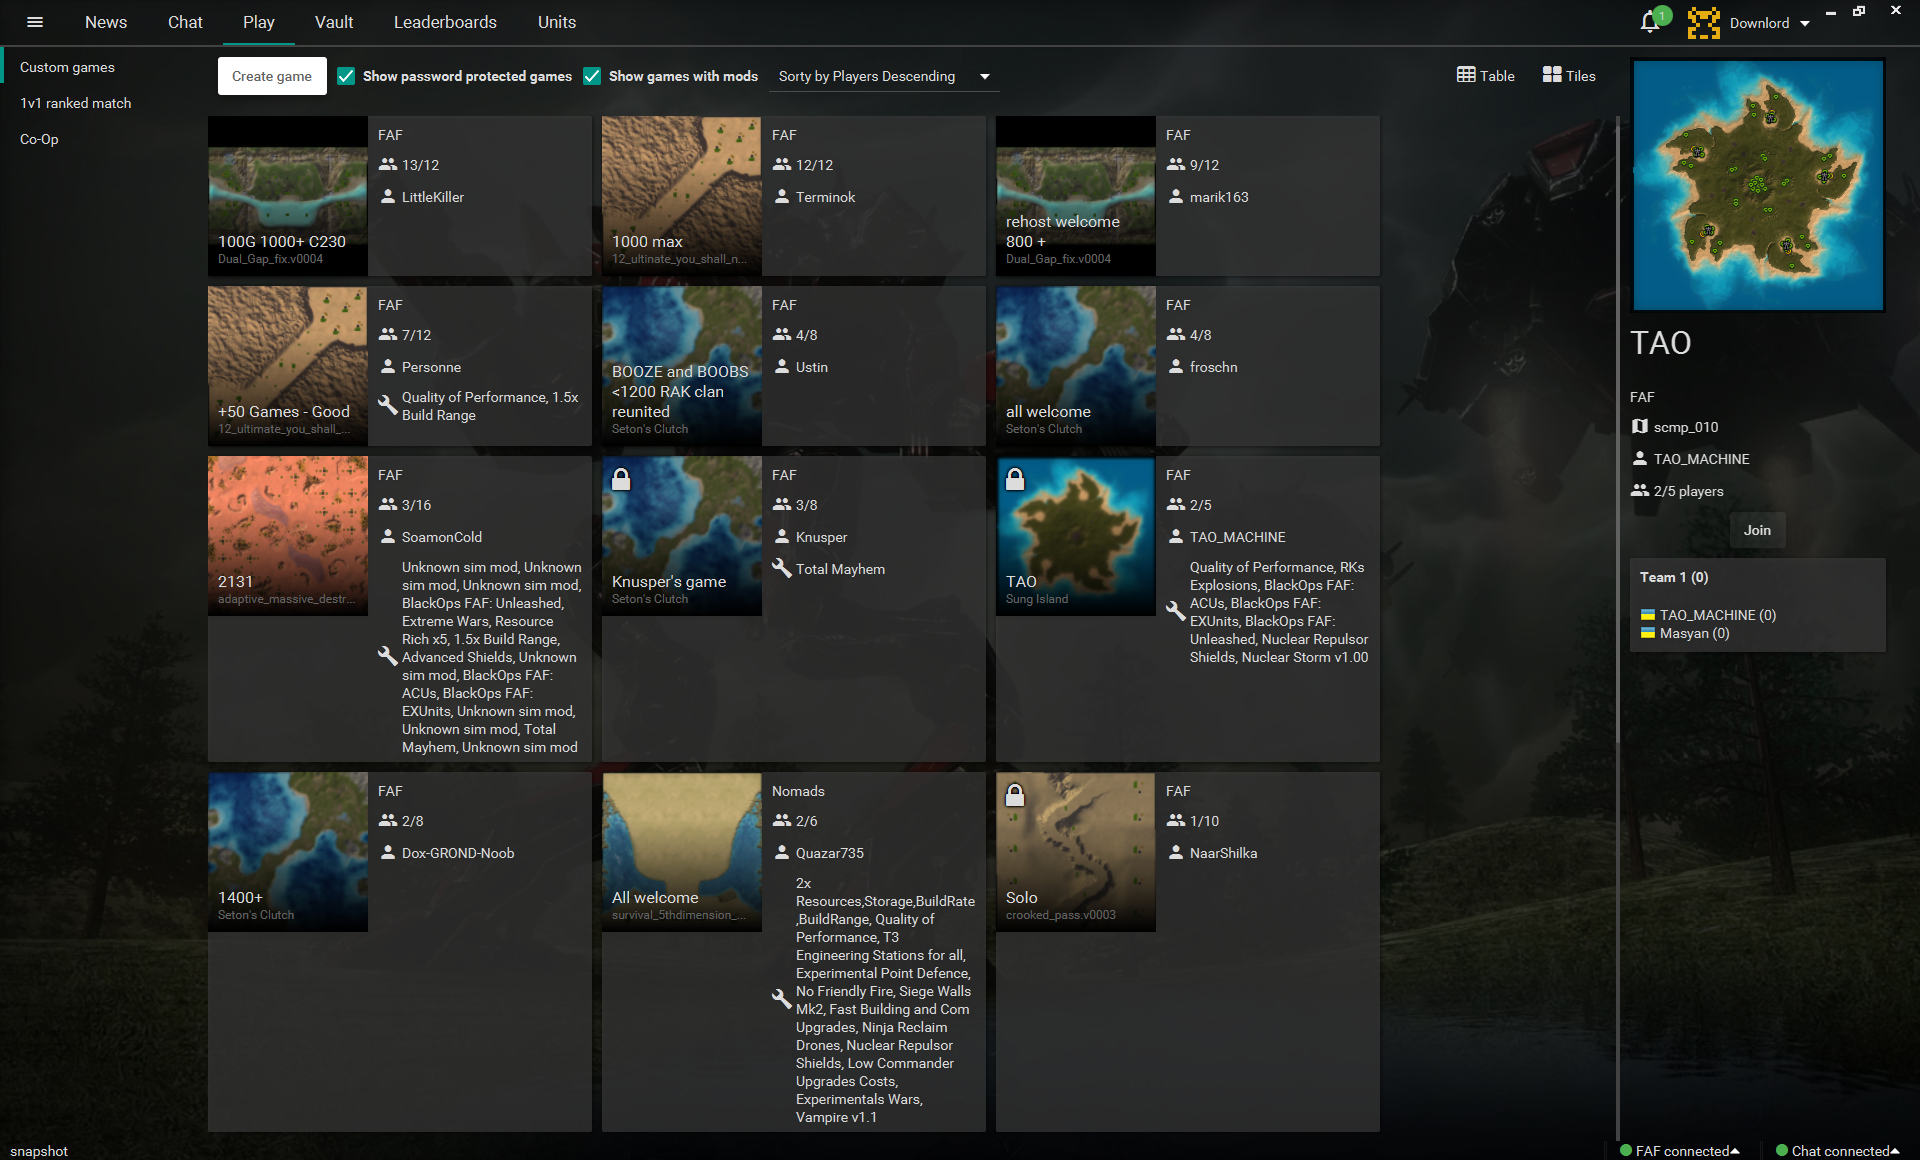Open the Leaderboards tab
1920x1160 pixels.
click(445, 22)
